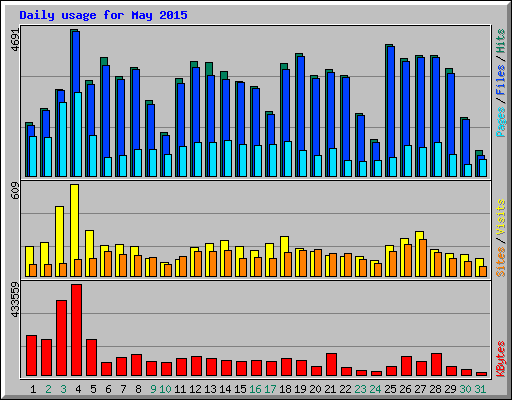Click day 30 on the x-axis

pyautogui.click(x=465, y=389)
